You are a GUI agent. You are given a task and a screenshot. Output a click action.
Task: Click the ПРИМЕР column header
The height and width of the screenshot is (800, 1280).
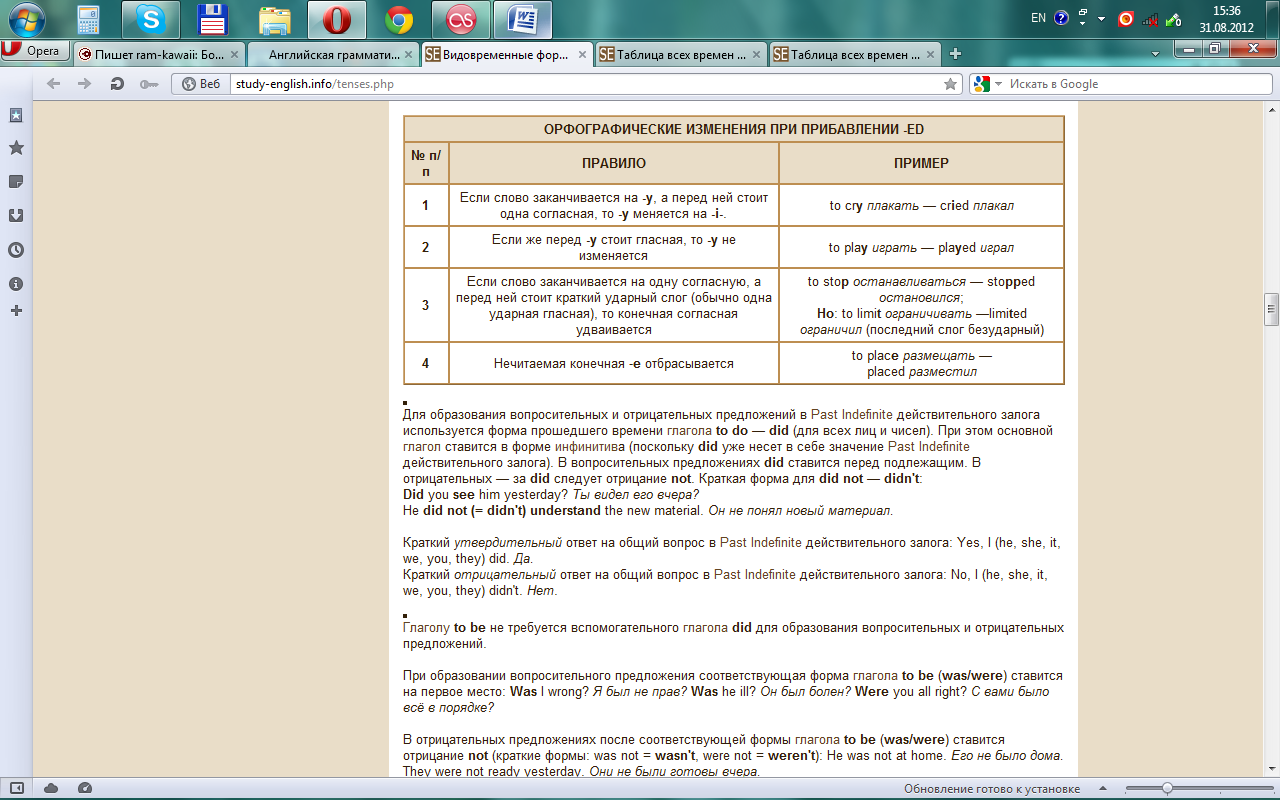pyautogui.click(x=921, y=163)
